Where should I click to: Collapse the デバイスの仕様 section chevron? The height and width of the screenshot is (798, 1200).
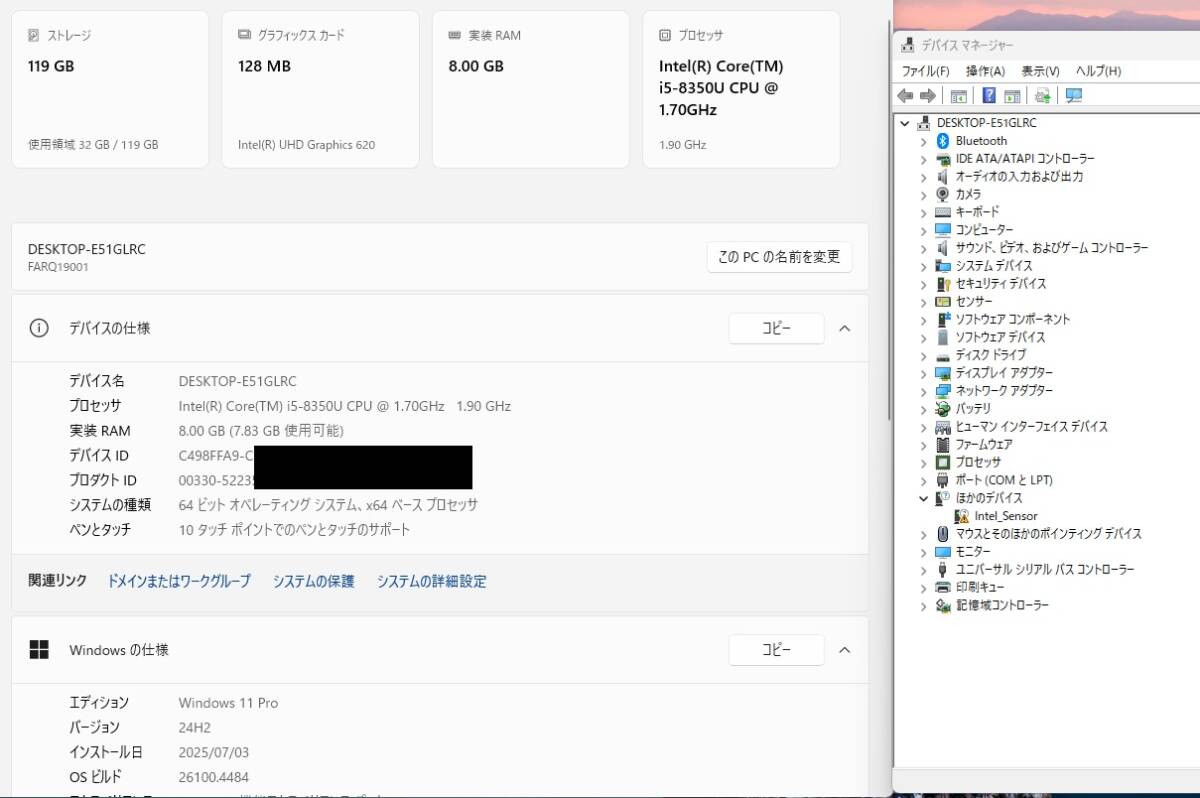pyautogui.click(x=845, y=328)
